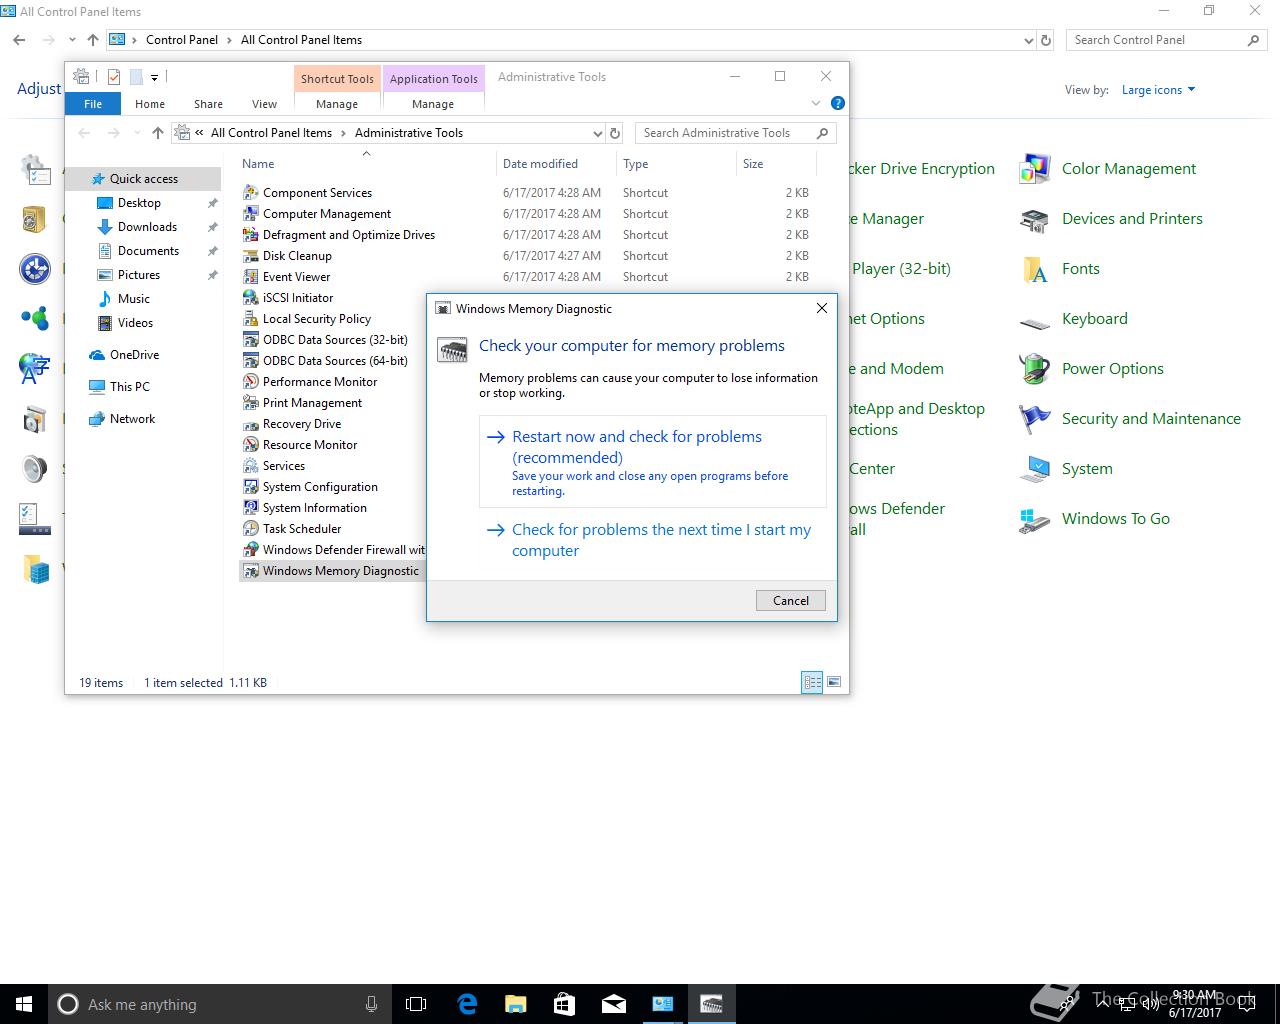Click System icon in Control Panel
Image resolution: width=1280 pixels, height=1024 pixels.
(x=1034, y=469)
